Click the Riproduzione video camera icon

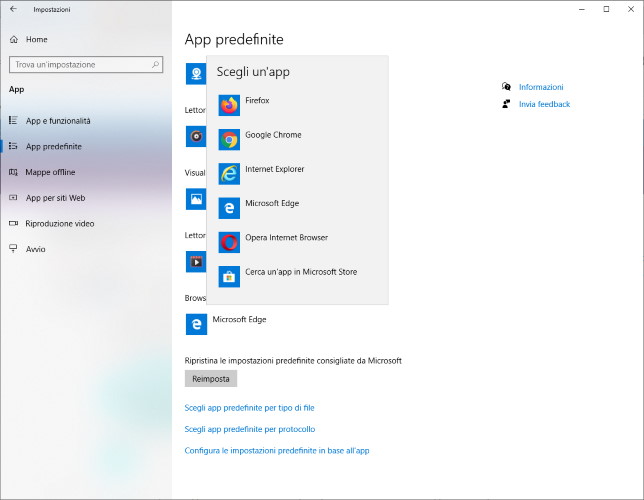coord(13,224)
